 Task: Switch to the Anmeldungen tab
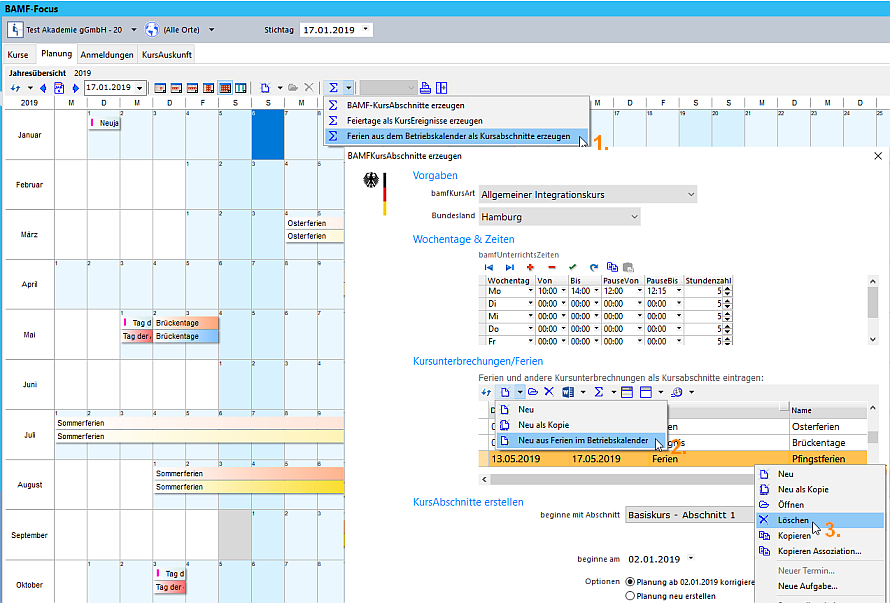[106, 54]
